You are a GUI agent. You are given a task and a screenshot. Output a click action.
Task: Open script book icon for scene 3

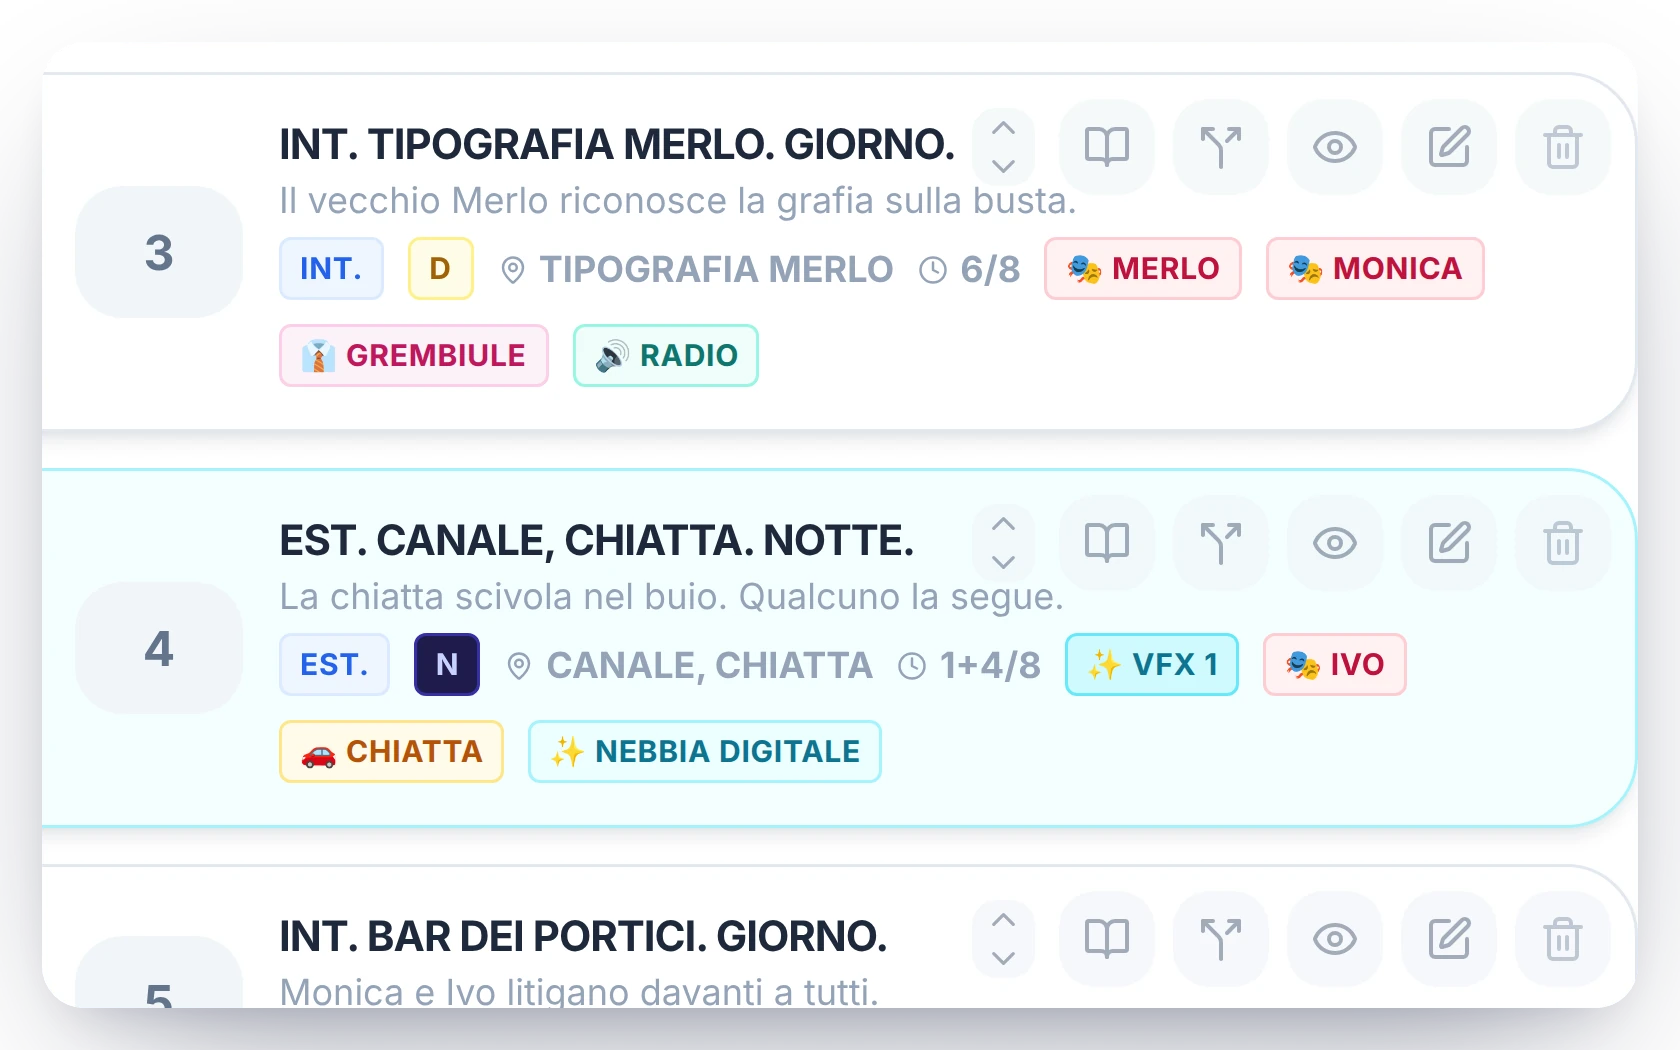[x=1107, y=147]
